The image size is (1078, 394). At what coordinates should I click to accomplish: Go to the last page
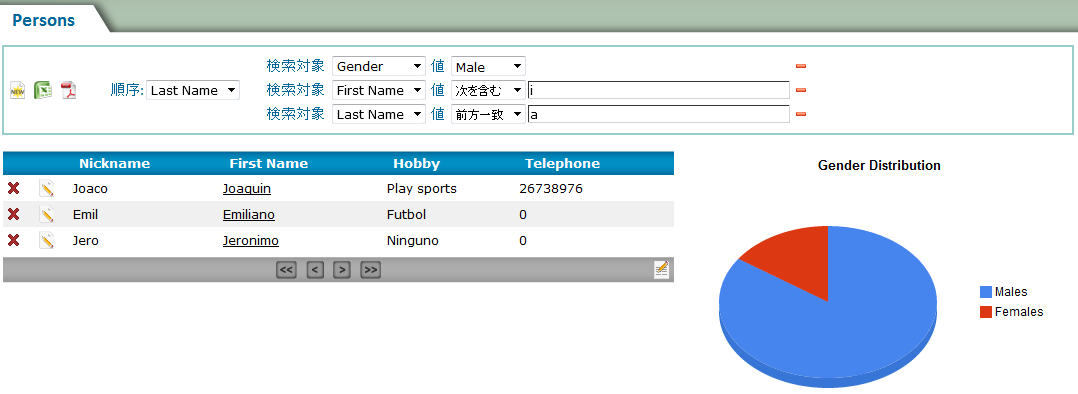coord(371,270)
